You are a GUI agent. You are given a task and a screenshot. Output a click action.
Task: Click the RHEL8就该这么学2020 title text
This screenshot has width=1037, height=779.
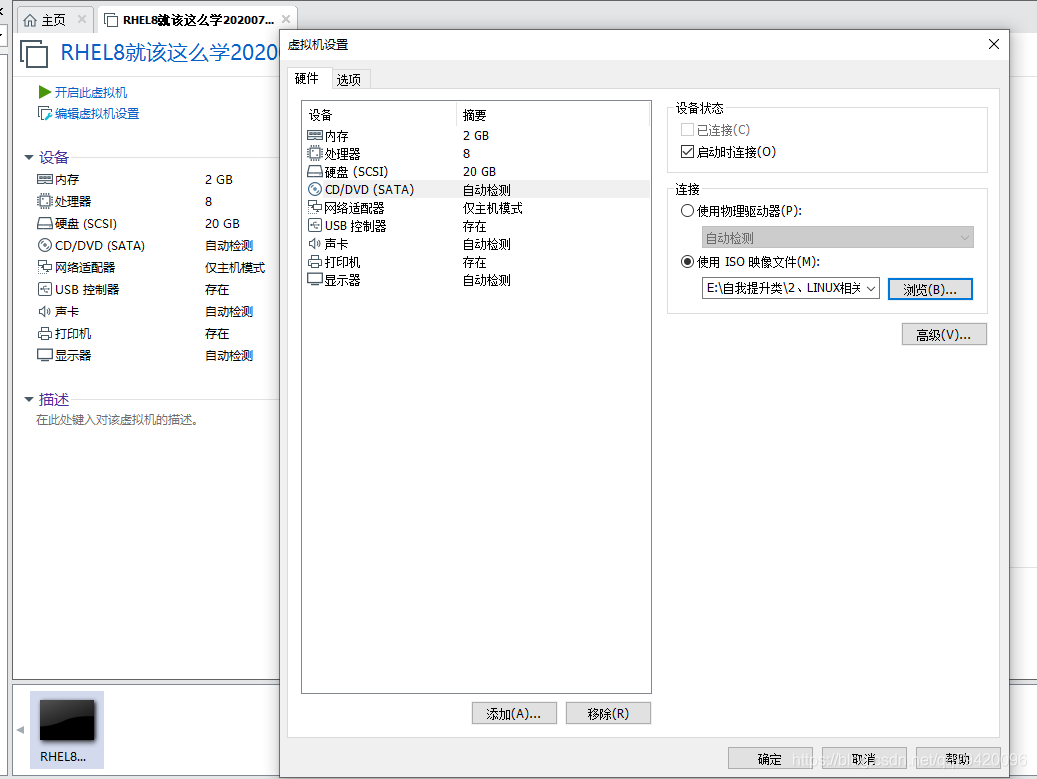(169, 52)
